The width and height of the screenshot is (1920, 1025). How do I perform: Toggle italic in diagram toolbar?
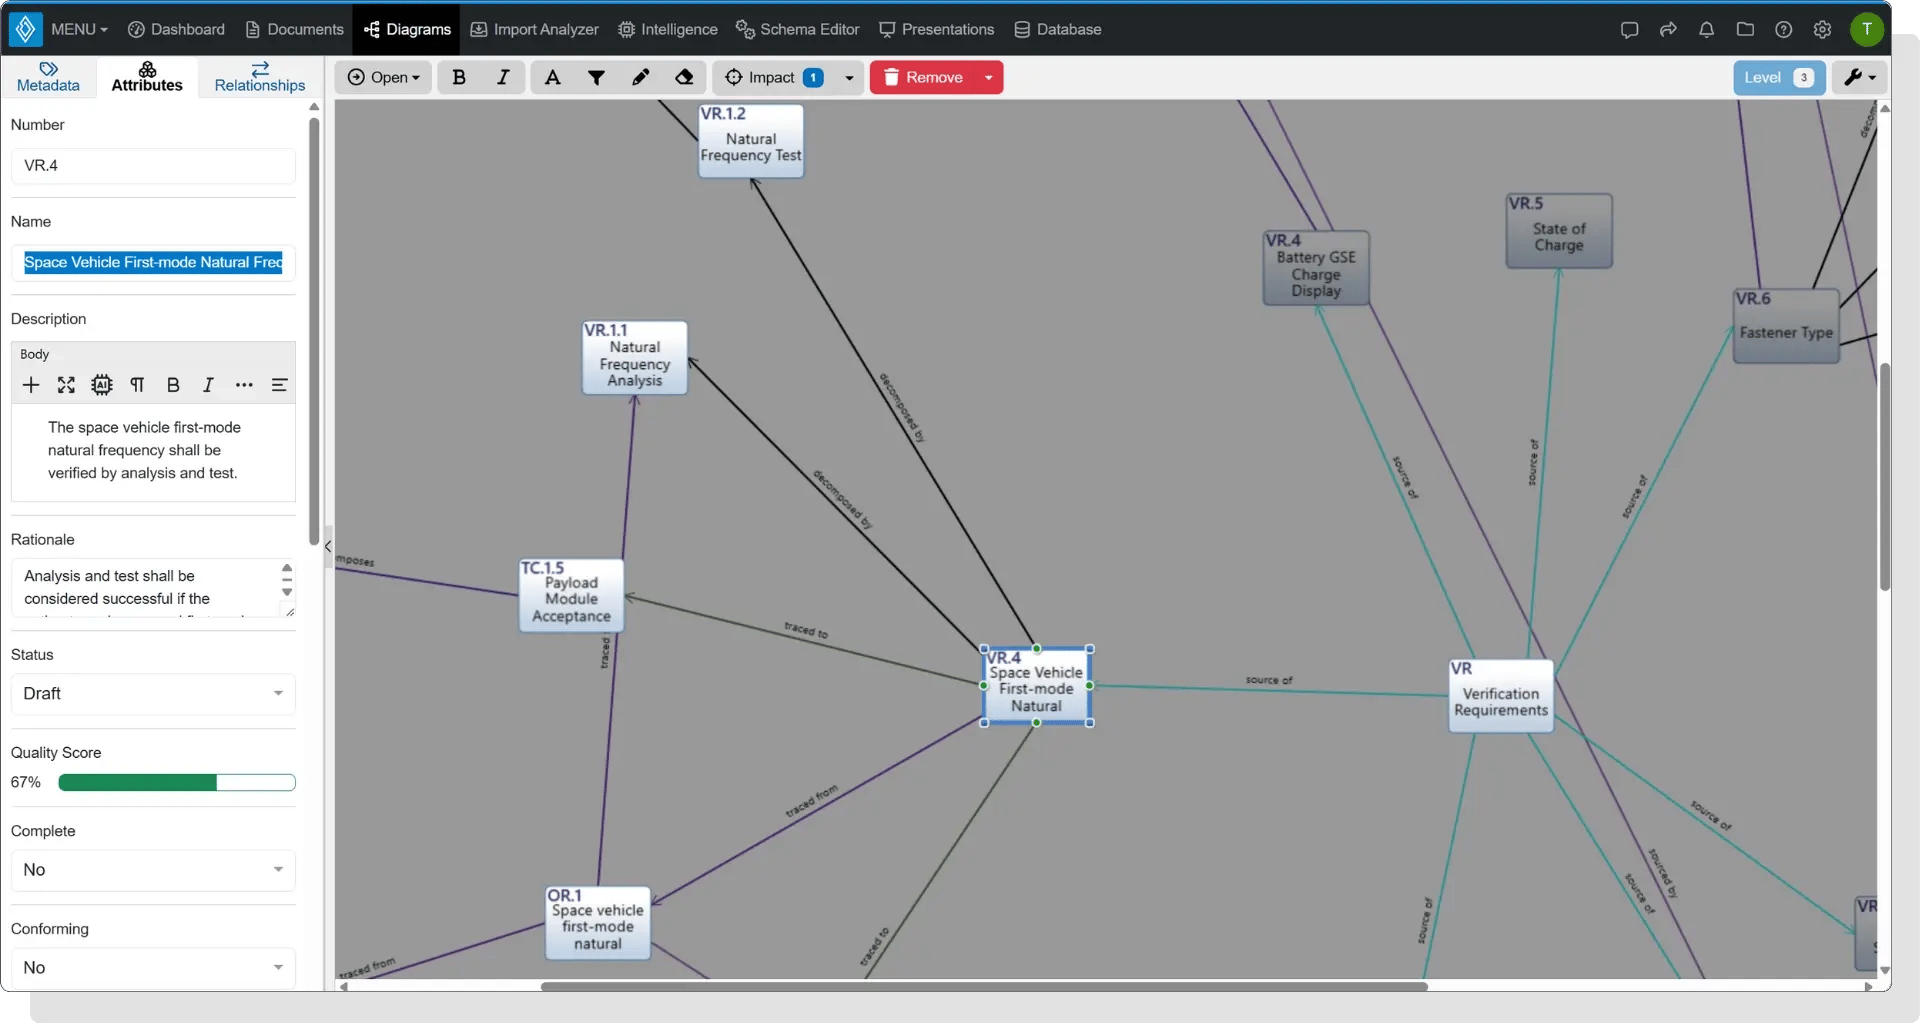click(503, 77)
